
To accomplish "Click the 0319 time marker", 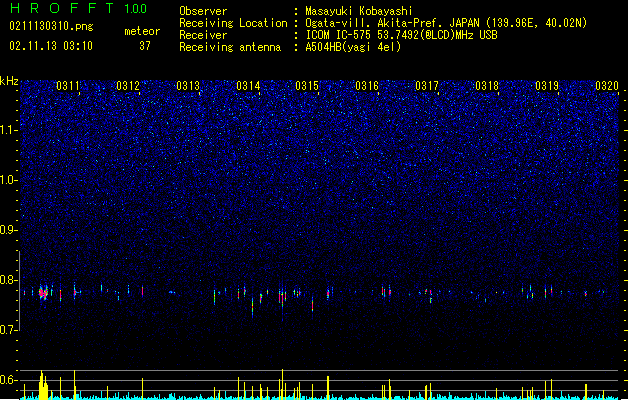I will [547, 86].
